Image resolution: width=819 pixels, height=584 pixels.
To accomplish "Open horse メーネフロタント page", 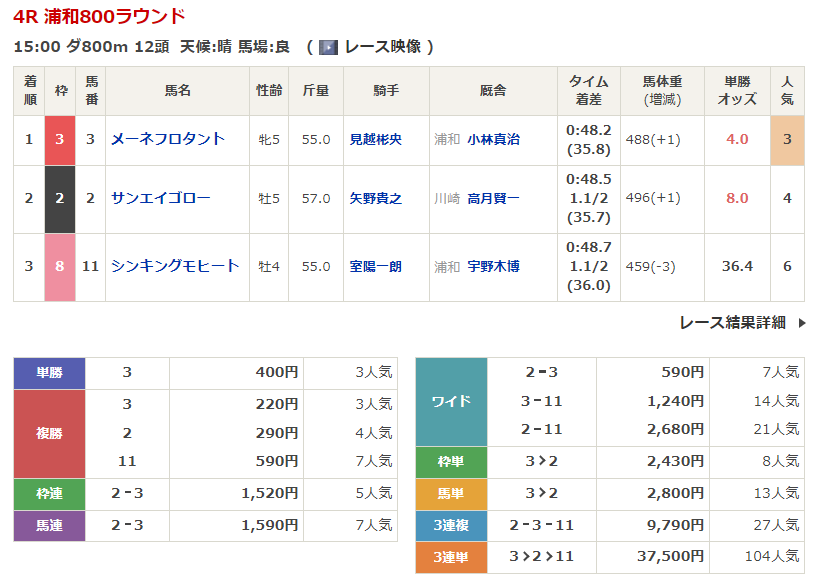I will (167, 139).
